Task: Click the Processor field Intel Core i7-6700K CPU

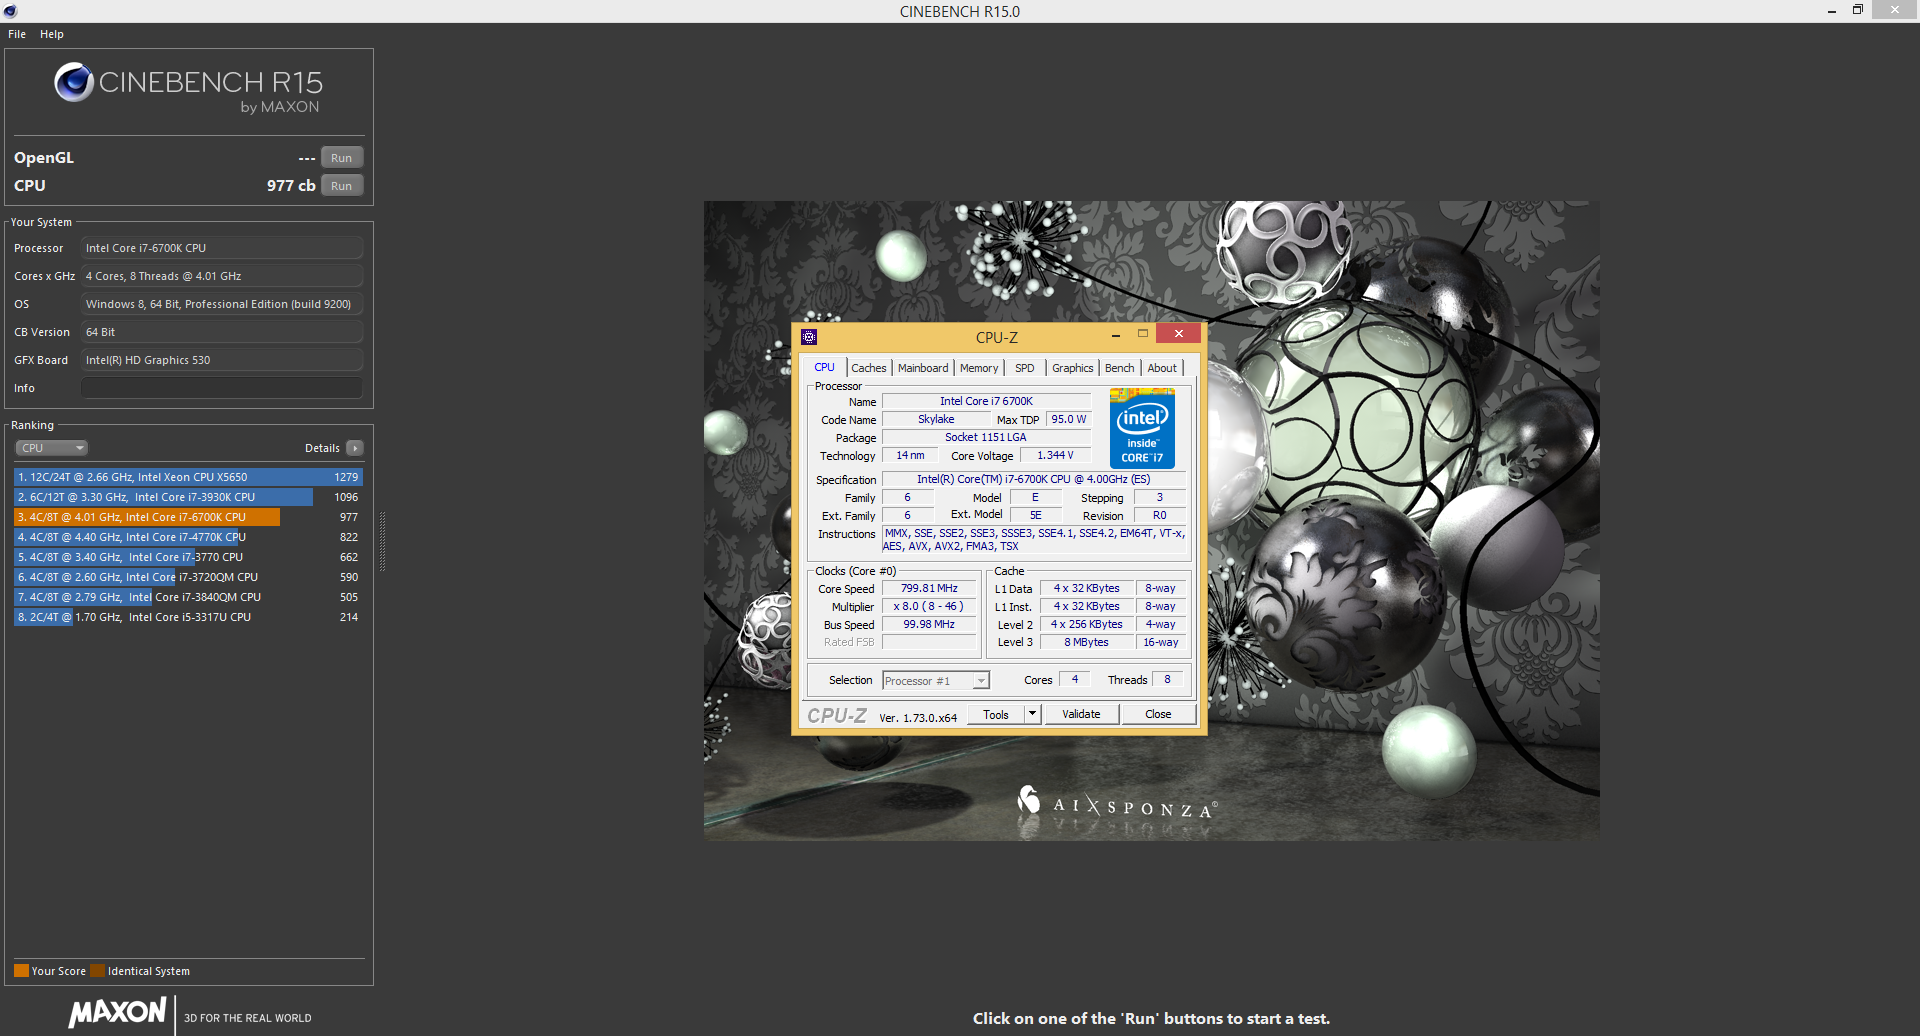Action: click(x=222, y=248)
